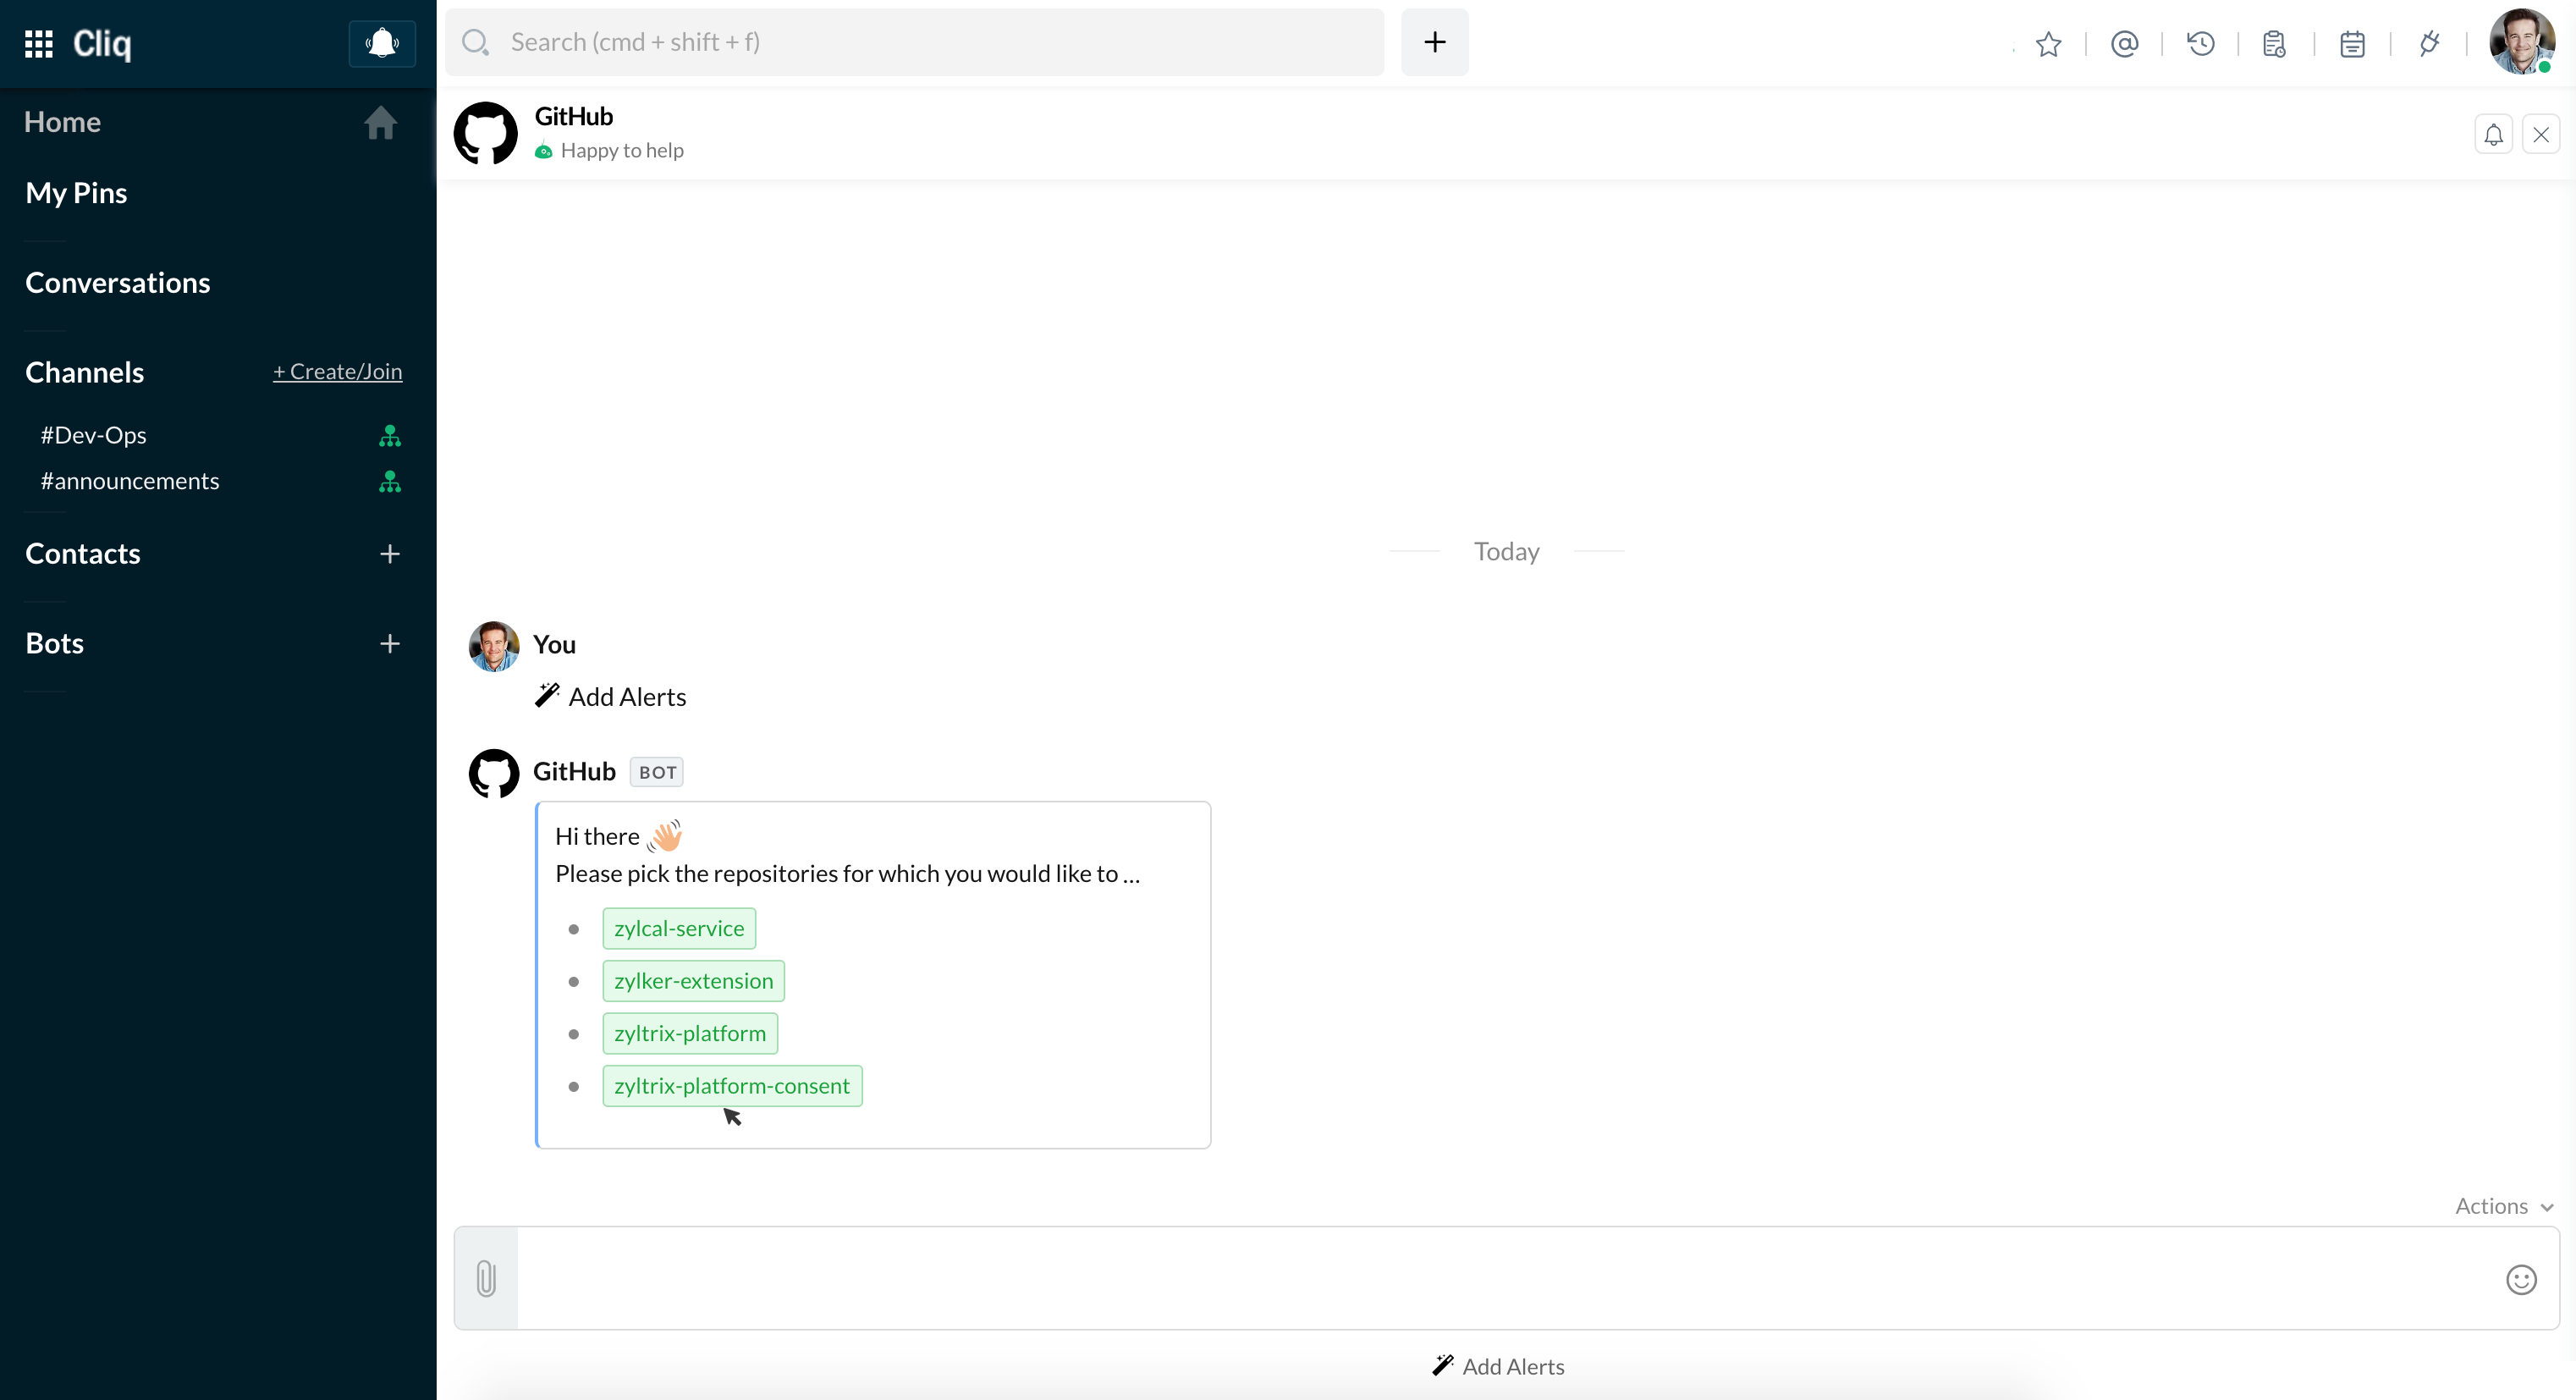Open the notes/files icon in top bar
The height and width of the screenshot is (1400, 2576).
click(x=2274, y=44)
